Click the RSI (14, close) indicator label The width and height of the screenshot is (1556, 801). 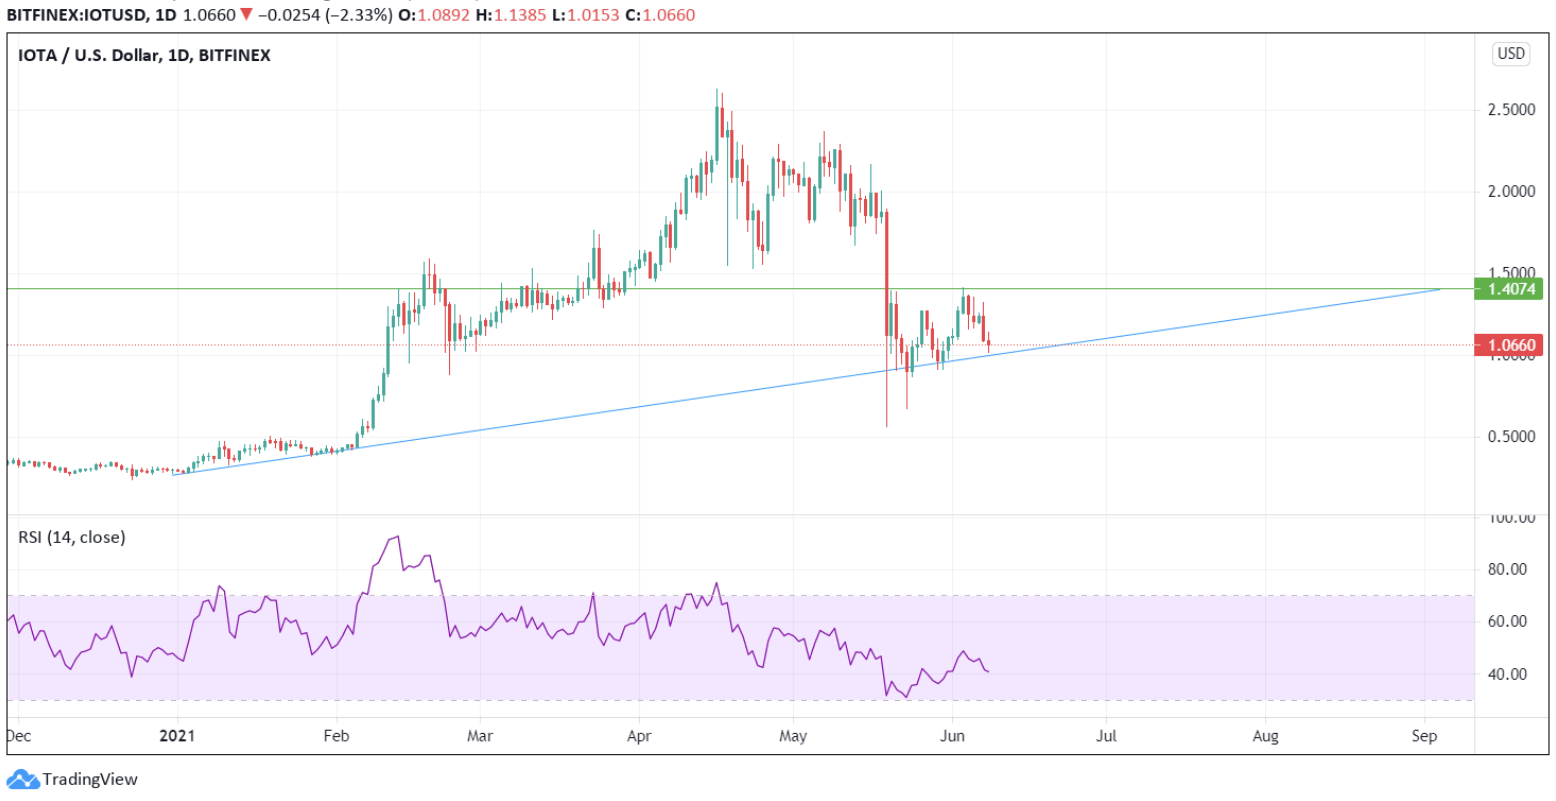72,538
